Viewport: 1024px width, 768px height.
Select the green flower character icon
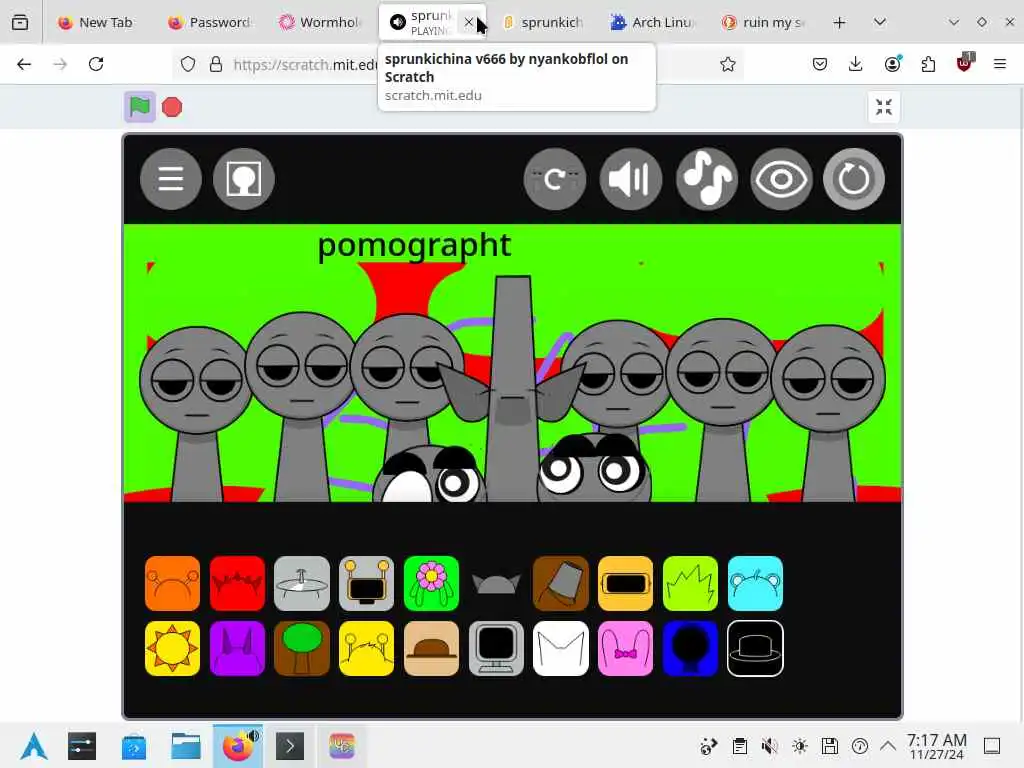pyautogui.click(x=431, y=583)
